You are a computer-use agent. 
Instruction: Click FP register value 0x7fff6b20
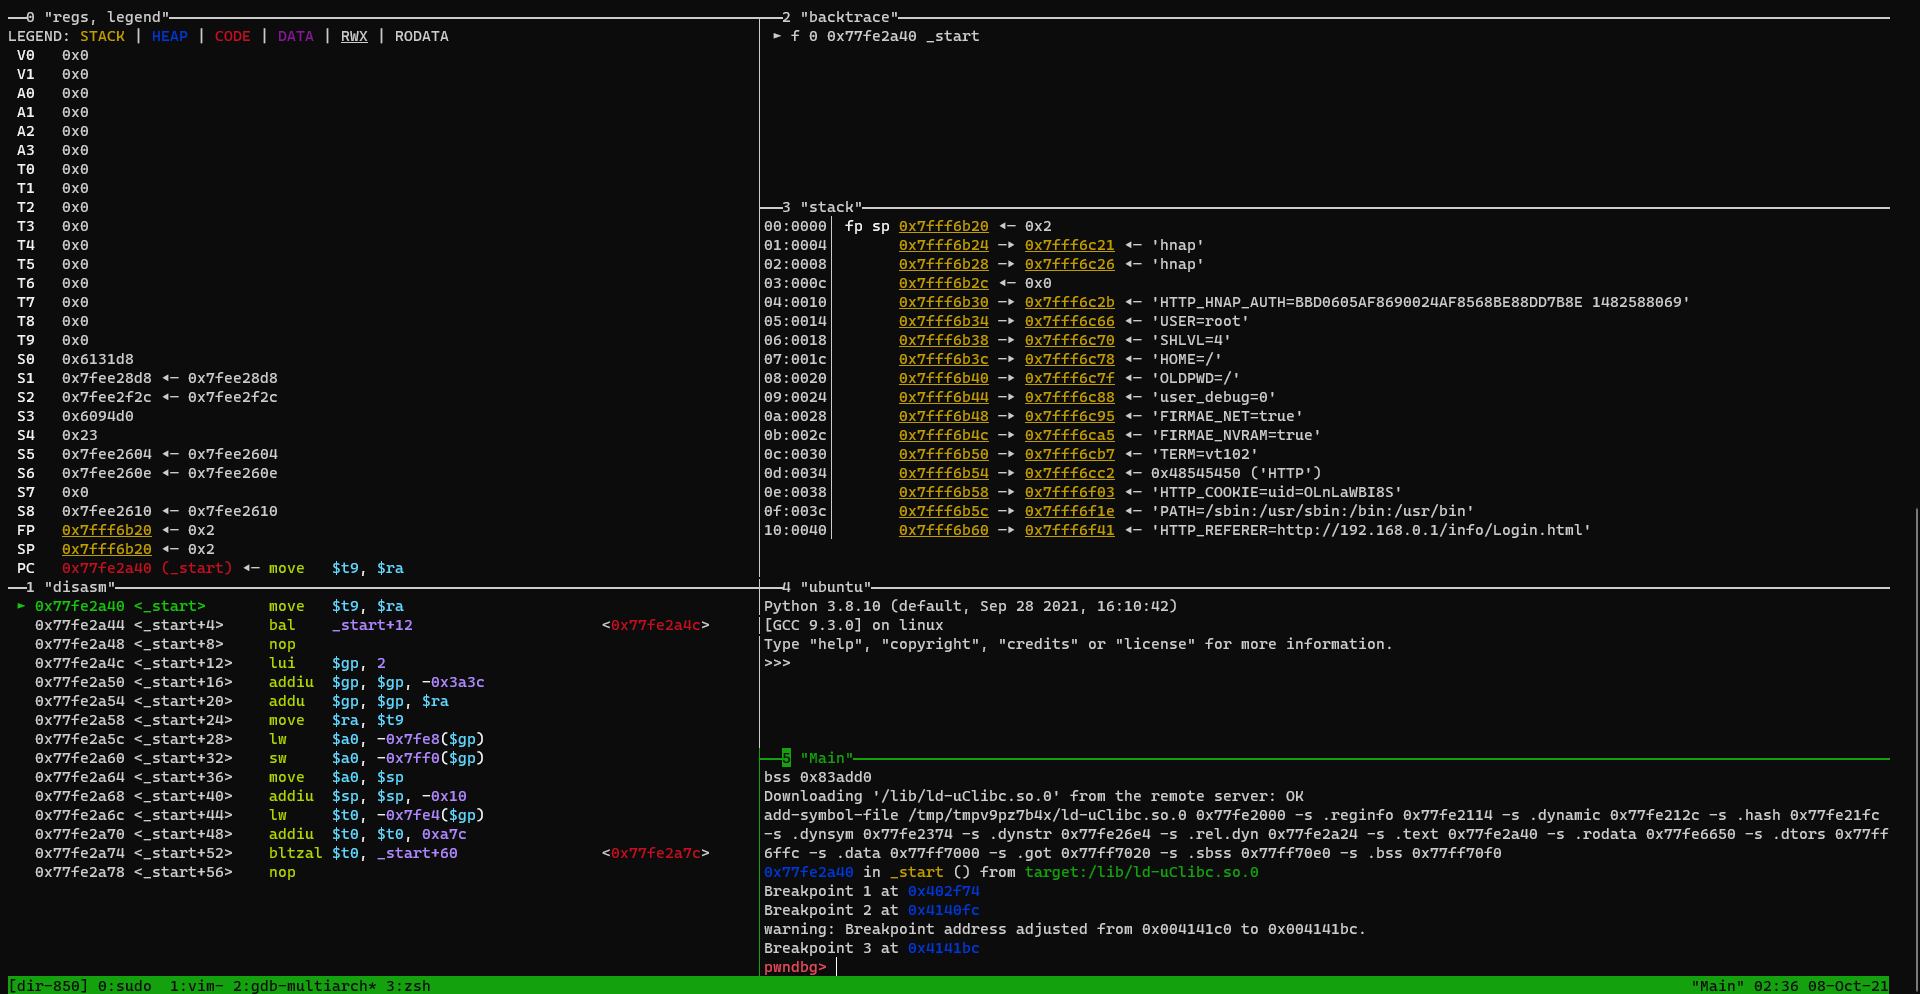[107, 530]
